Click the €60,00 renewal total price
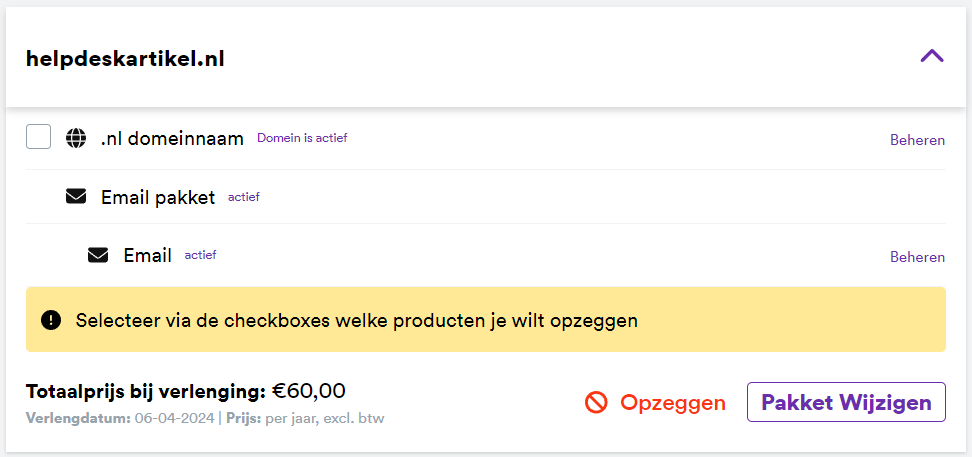Screen dimensions: 972x457 (x=308, y=390)
